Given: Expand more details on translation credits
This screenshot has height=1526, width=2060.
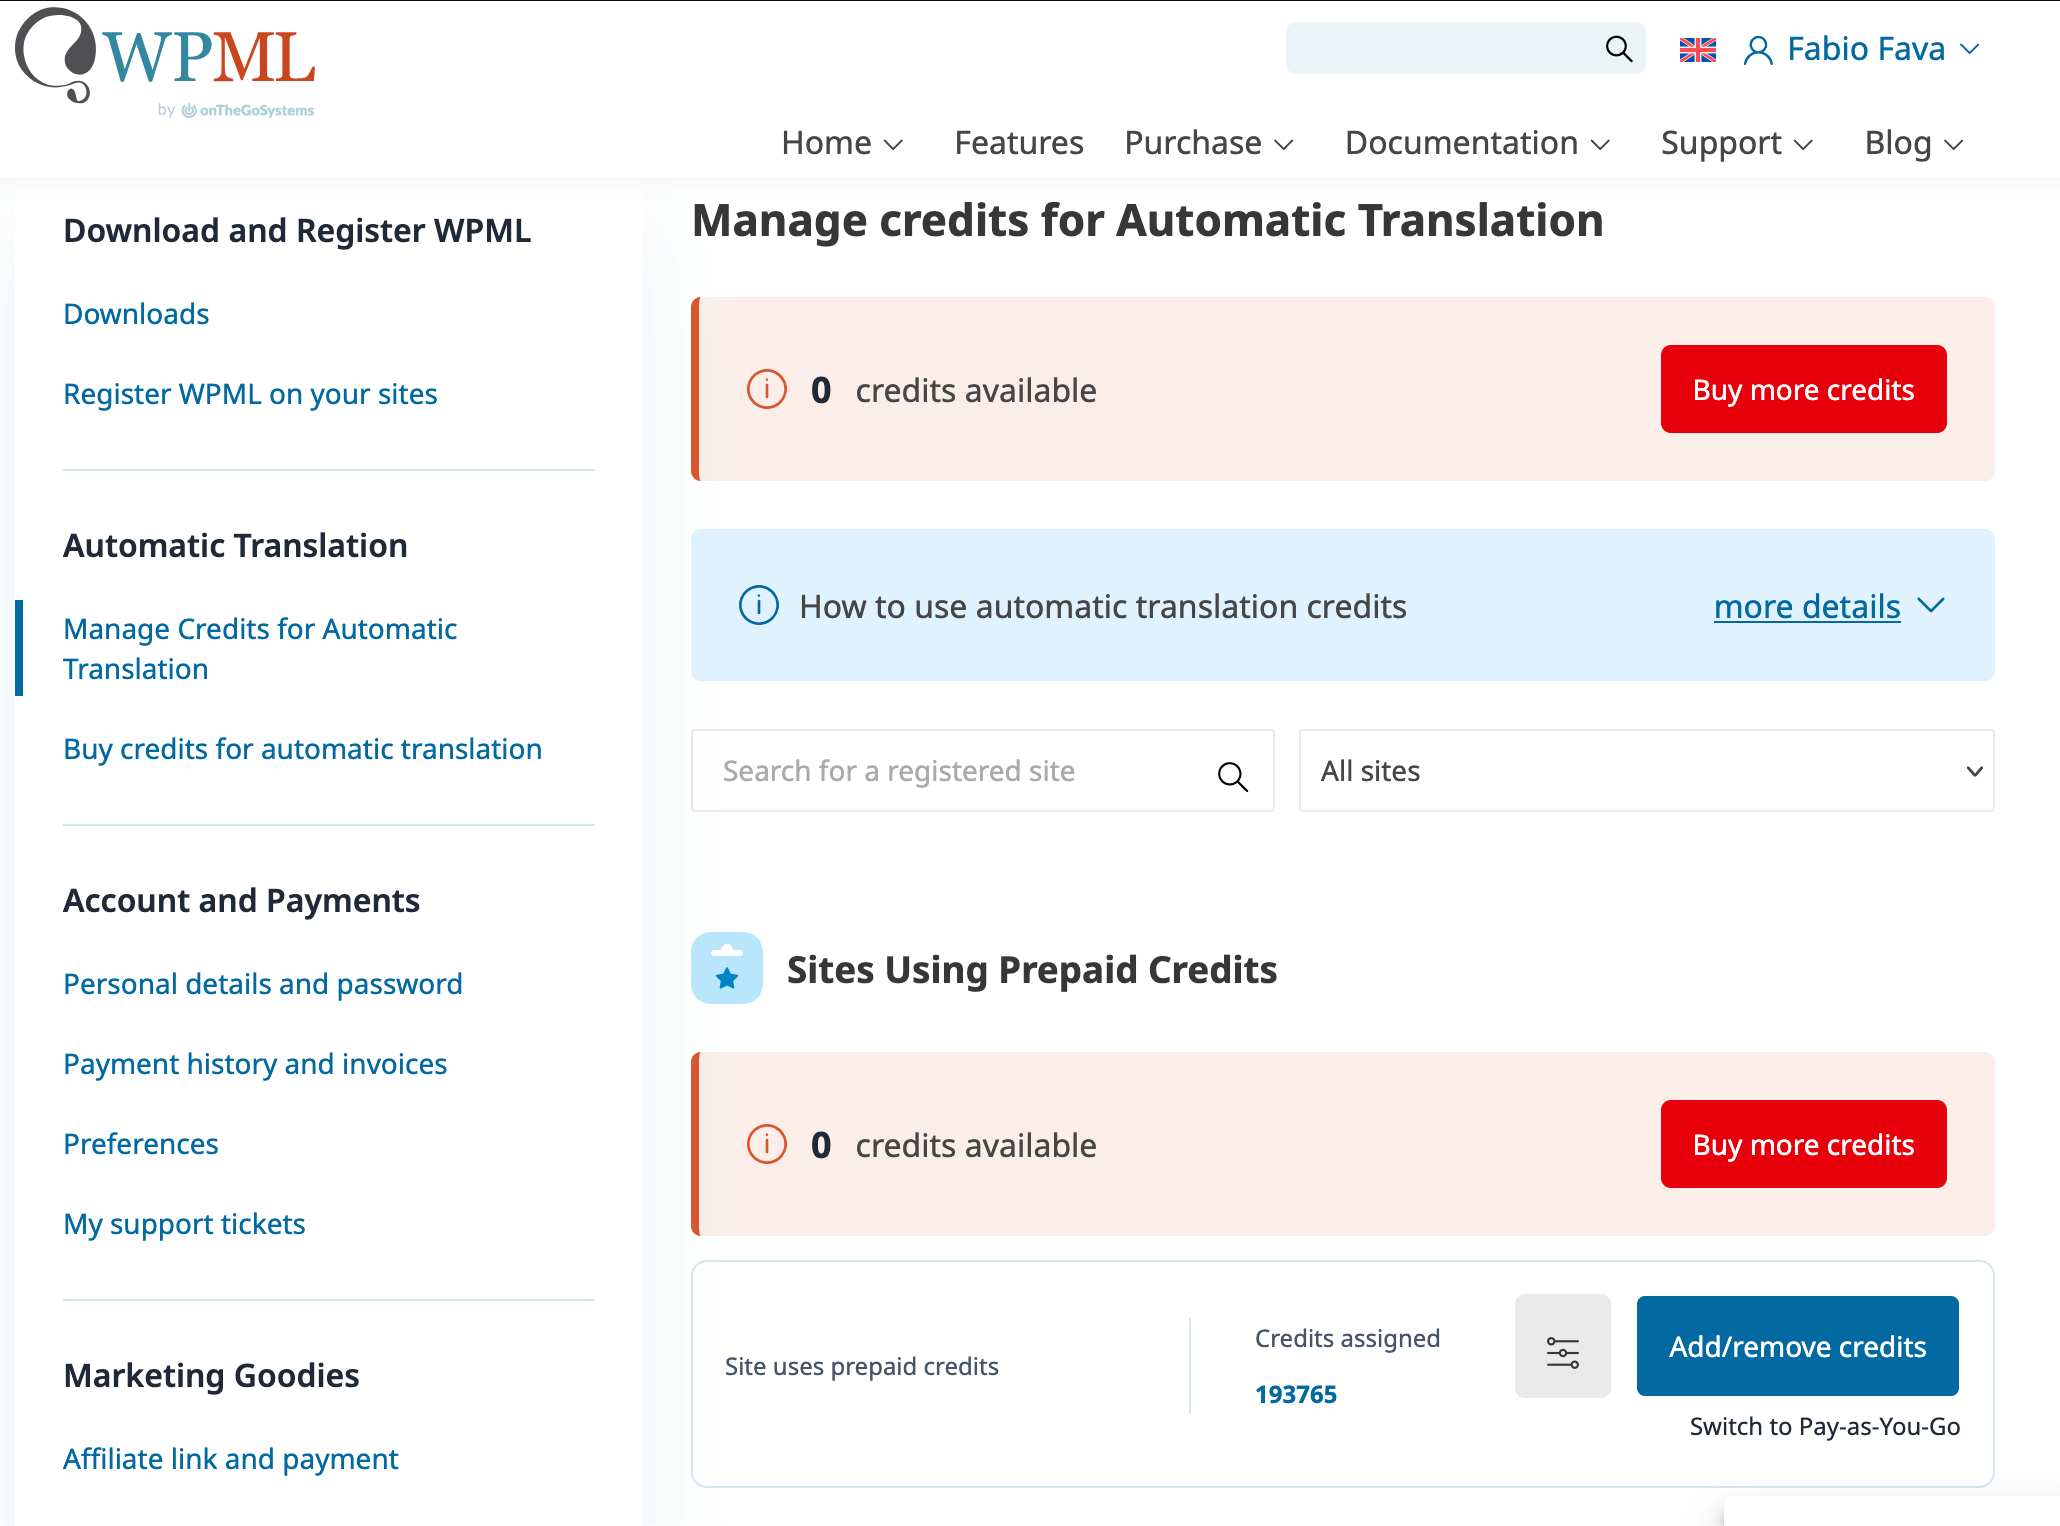Looking at the screenshot, I should point(1828,606).
